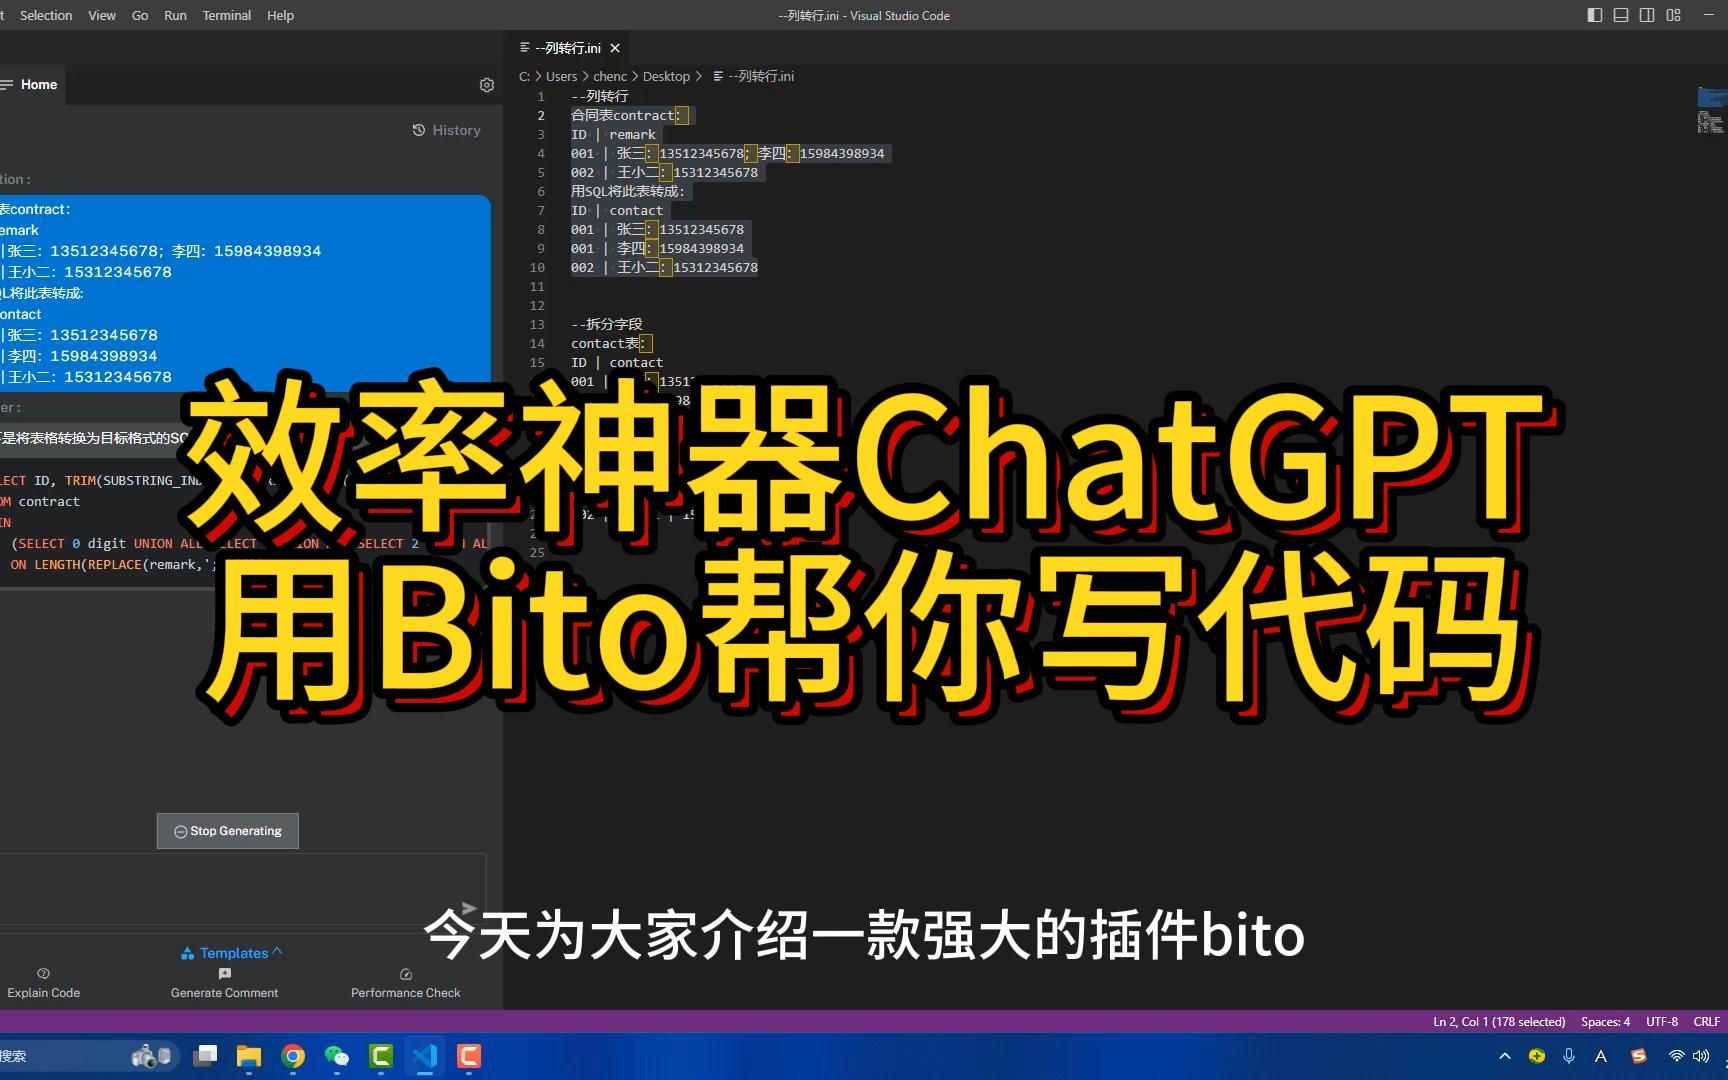Open WeChat from taskbar
The height and width of the screenshot is (1080, 1728).
pos(337,1056)
